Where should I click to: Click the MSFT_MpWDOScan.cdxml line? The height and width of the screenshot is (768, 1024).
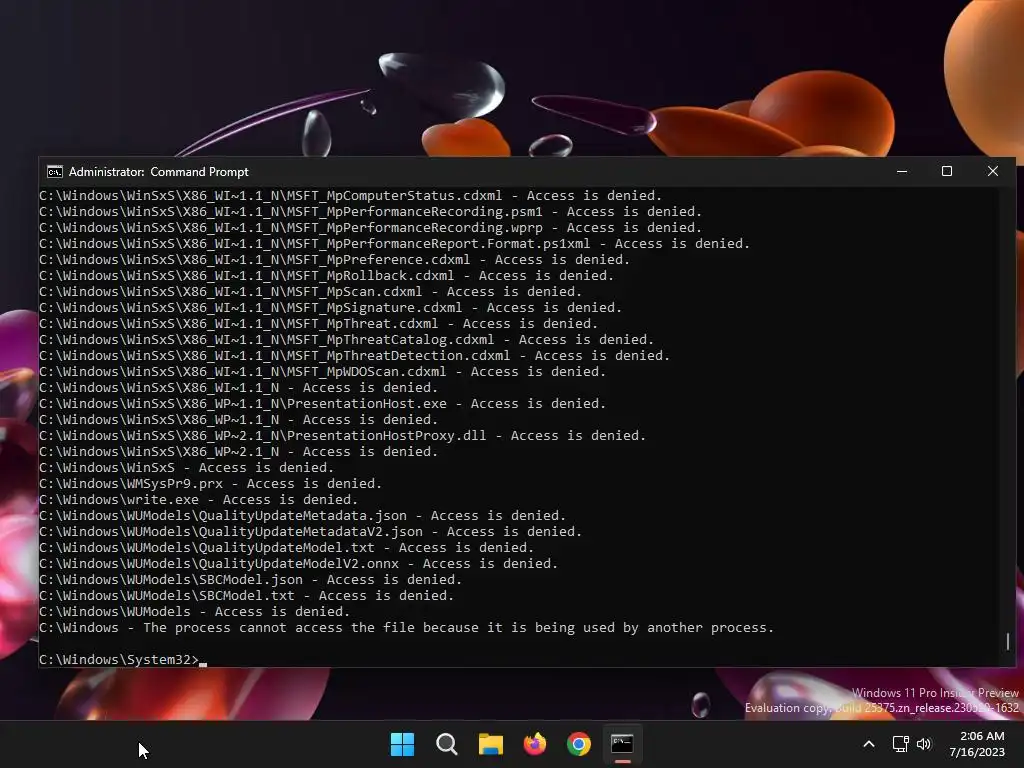(x=323, y=372)
